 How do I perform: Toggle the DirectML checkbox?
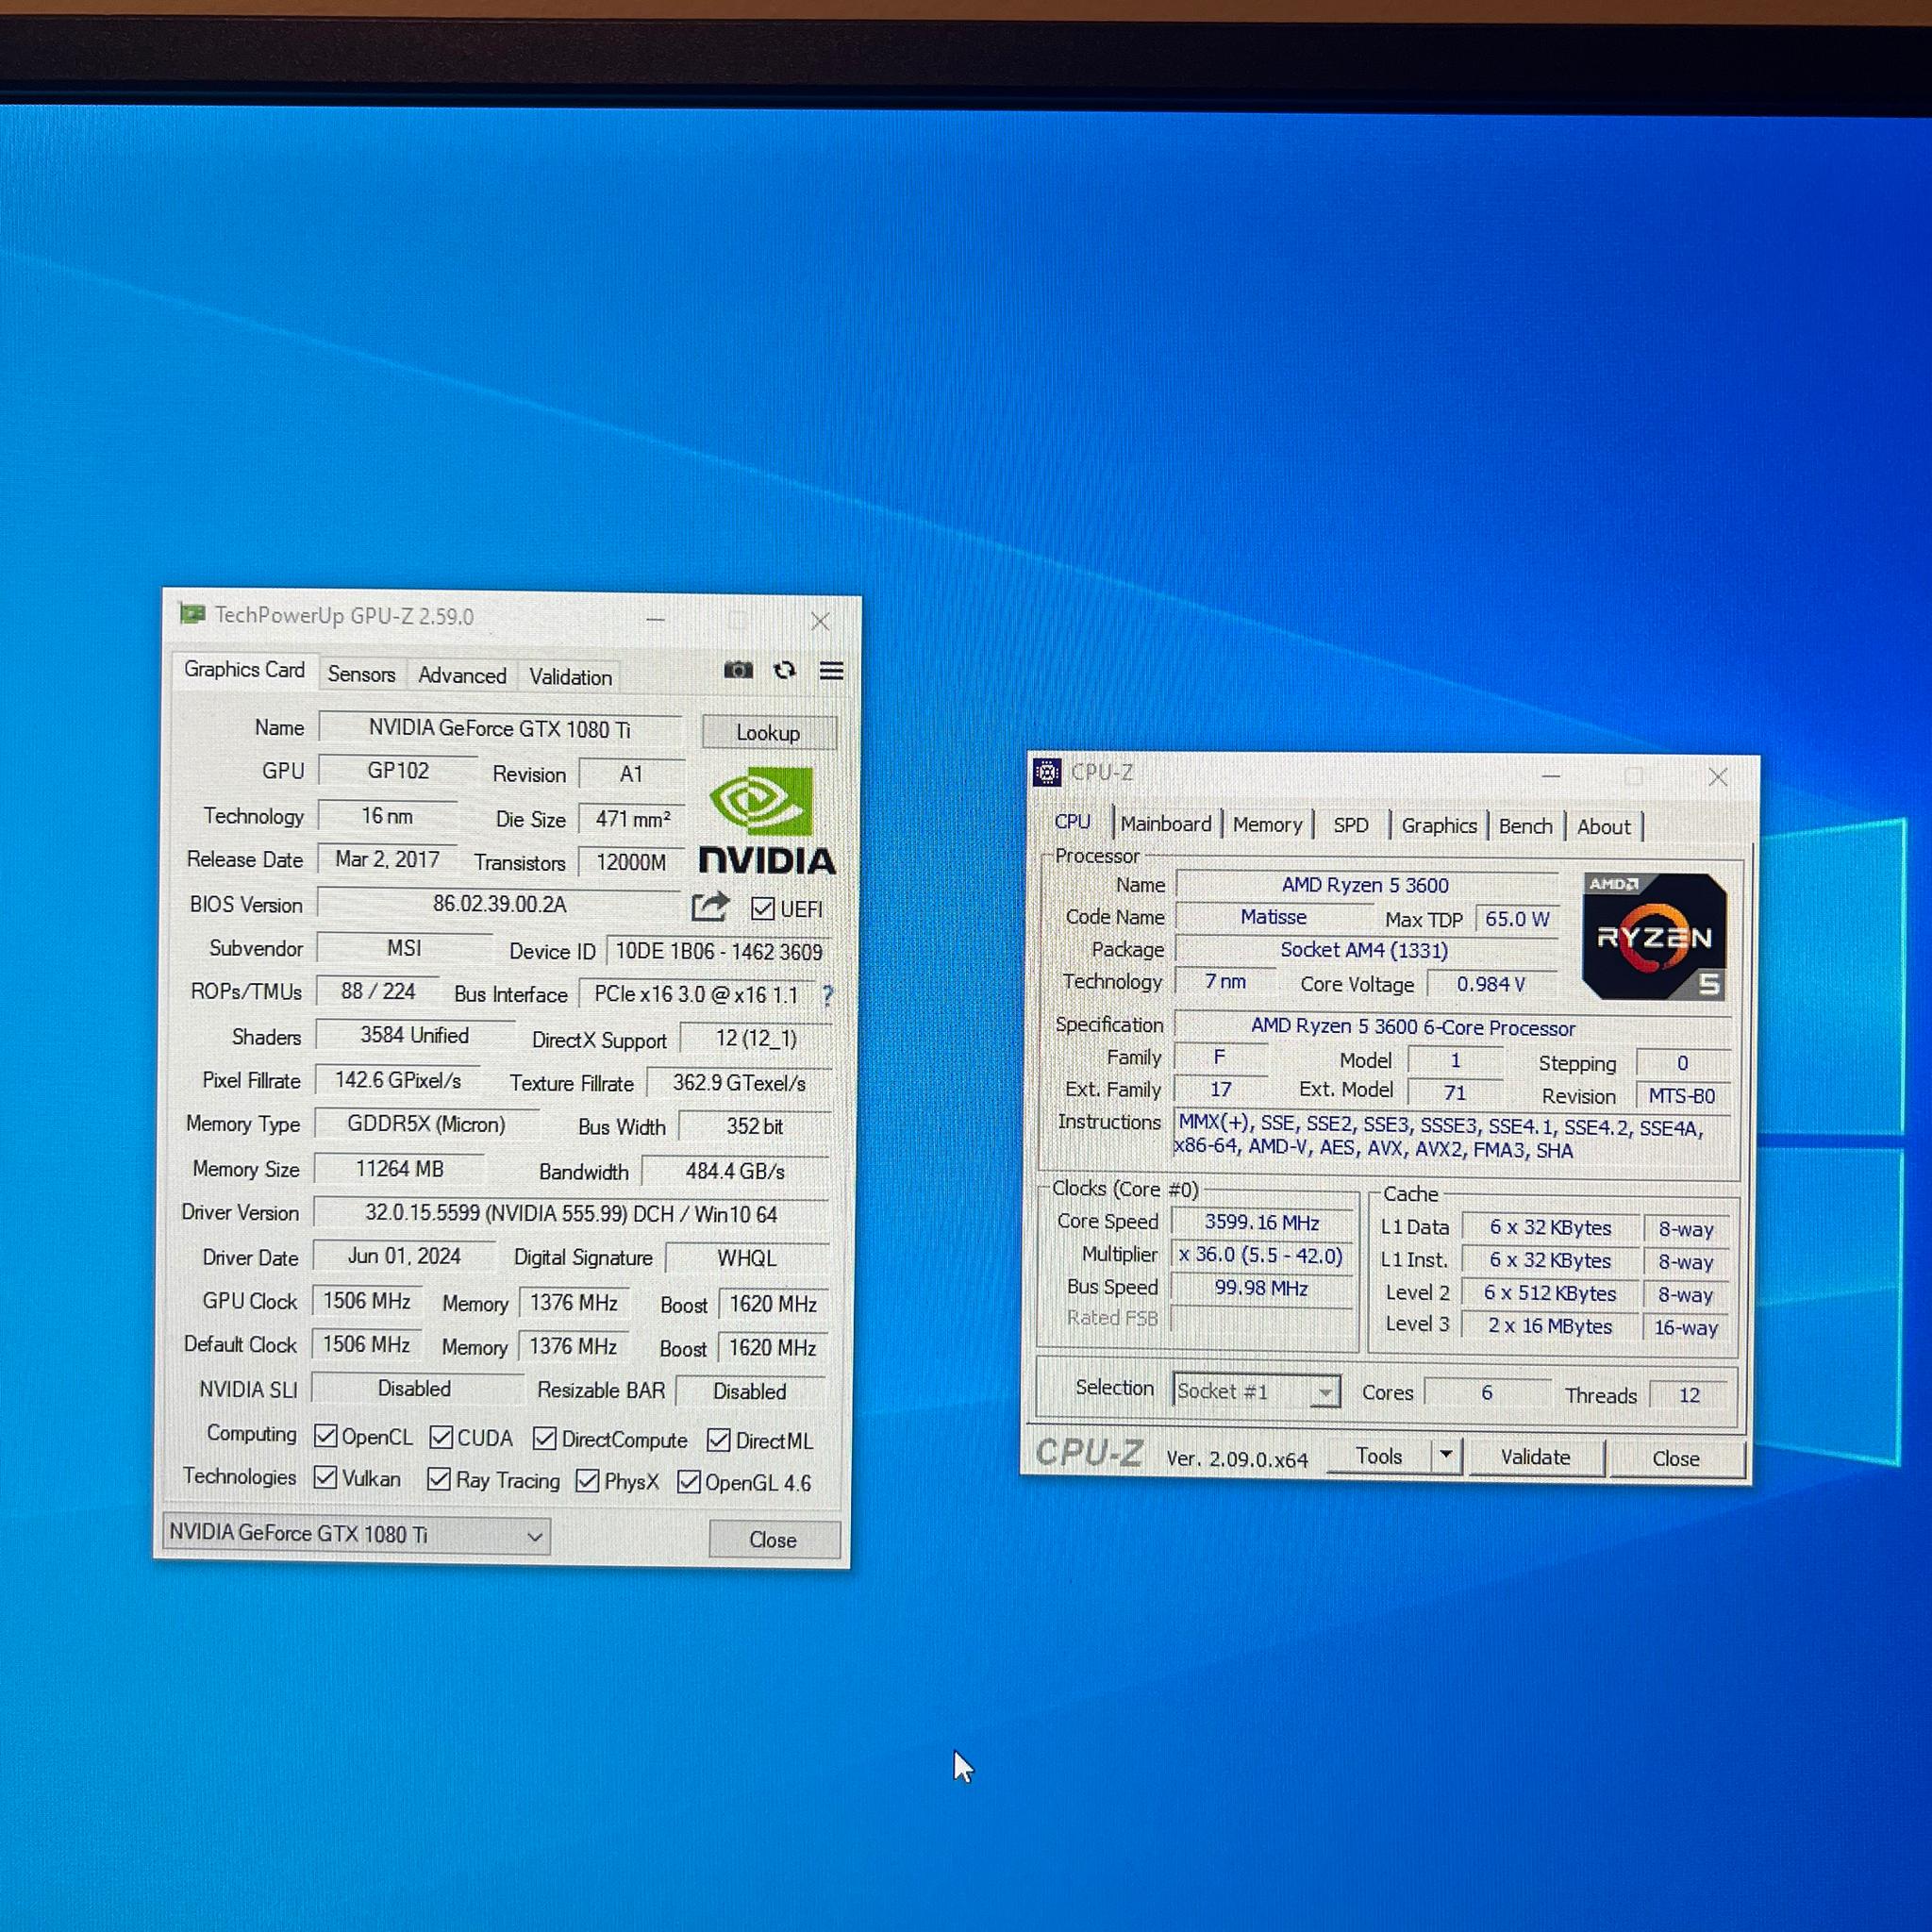click(x=719, y=1440)
